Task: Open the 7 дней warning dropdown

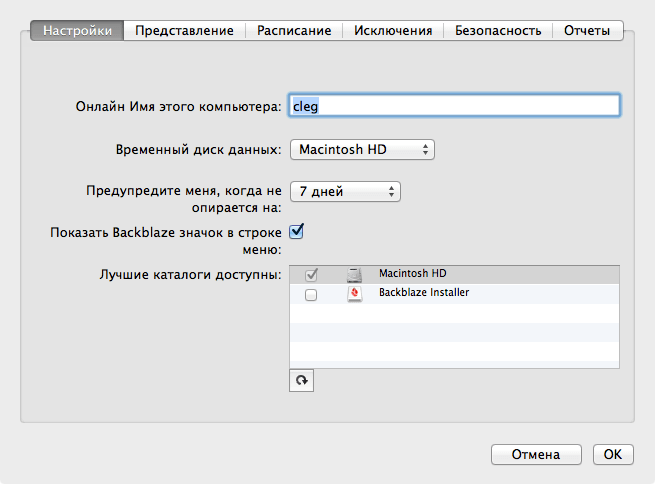Action: 345,192
